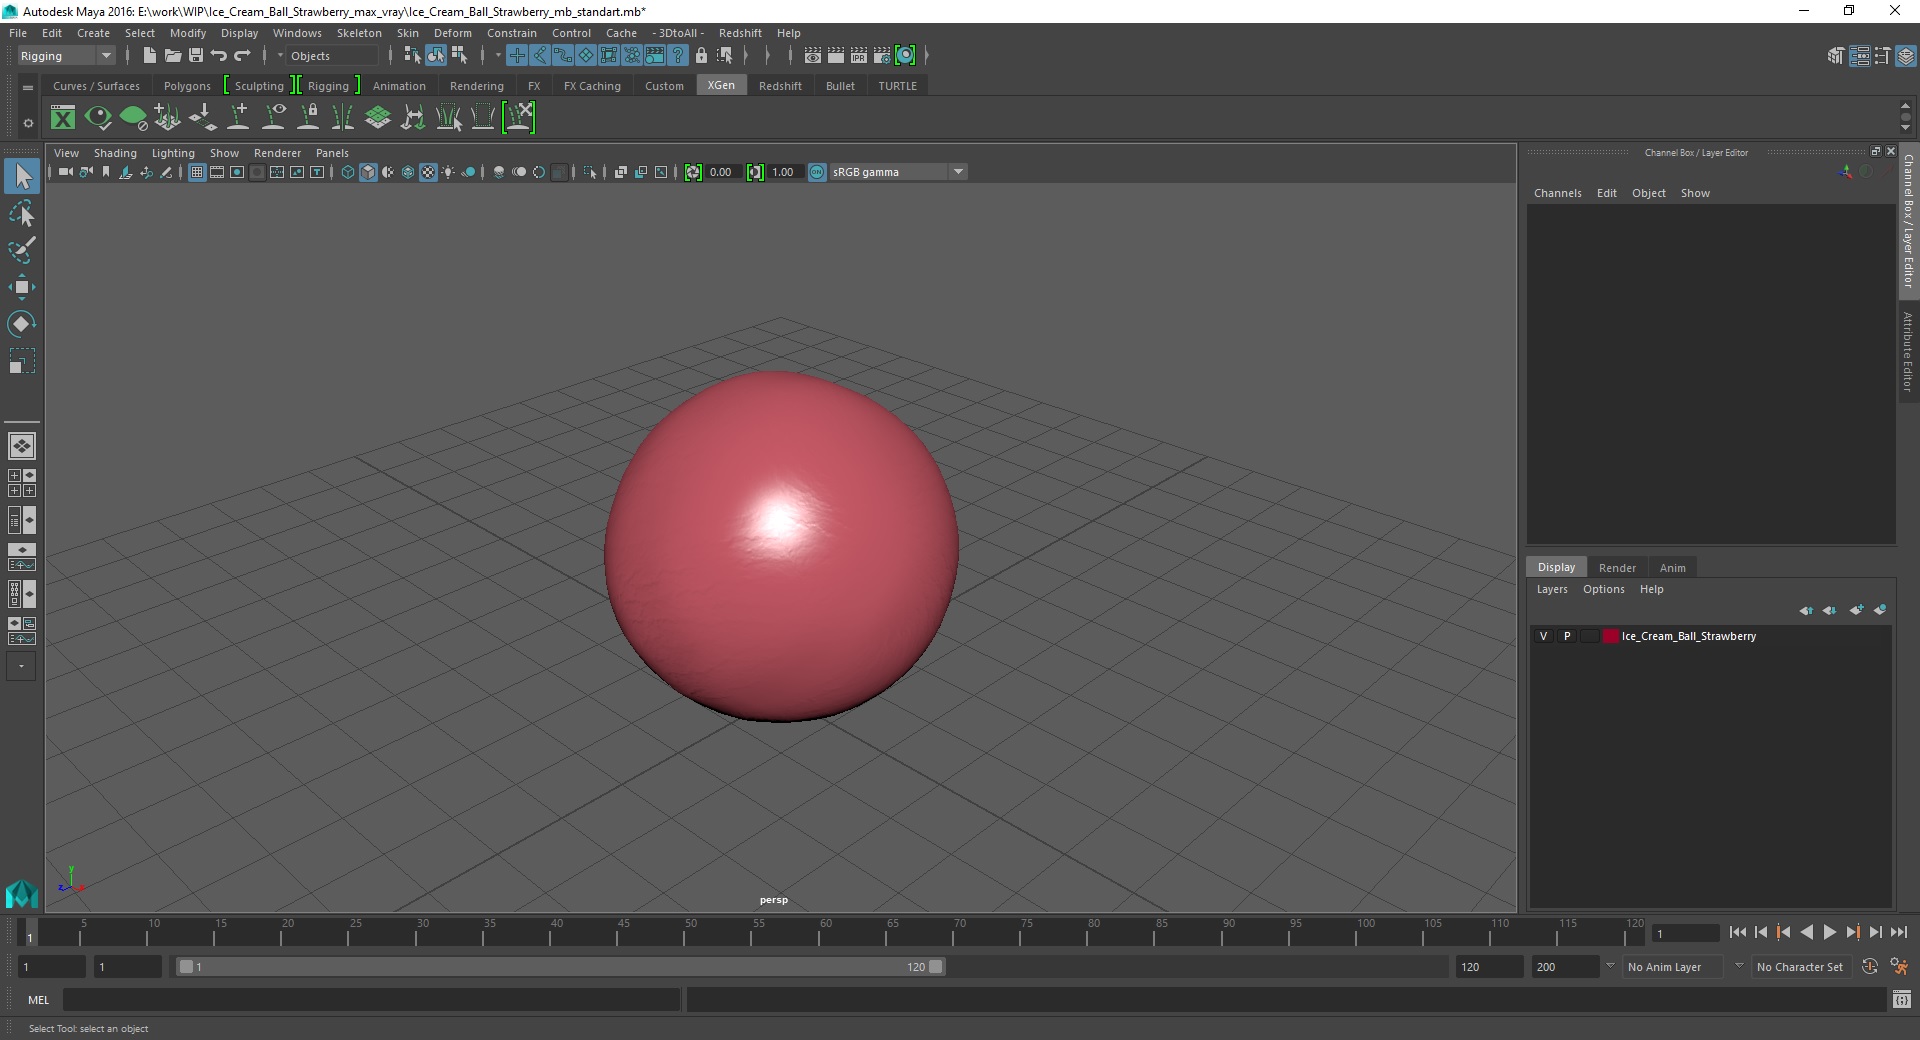Click the gamma value field 1.00
1920x1040 pixels.
(785, 172)
